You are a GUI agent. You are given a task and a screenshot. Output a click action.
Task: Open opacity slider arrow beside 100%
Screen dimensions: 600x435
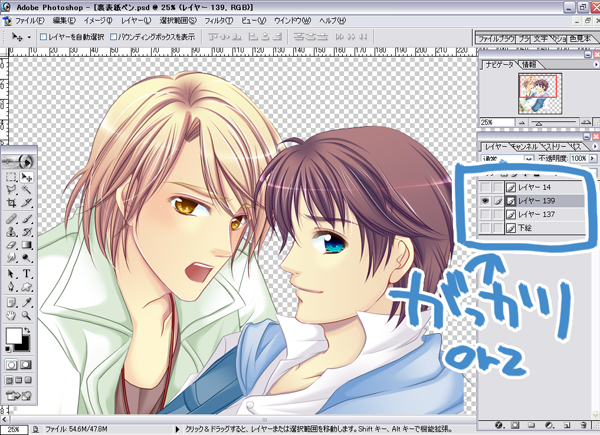(593, 158)
